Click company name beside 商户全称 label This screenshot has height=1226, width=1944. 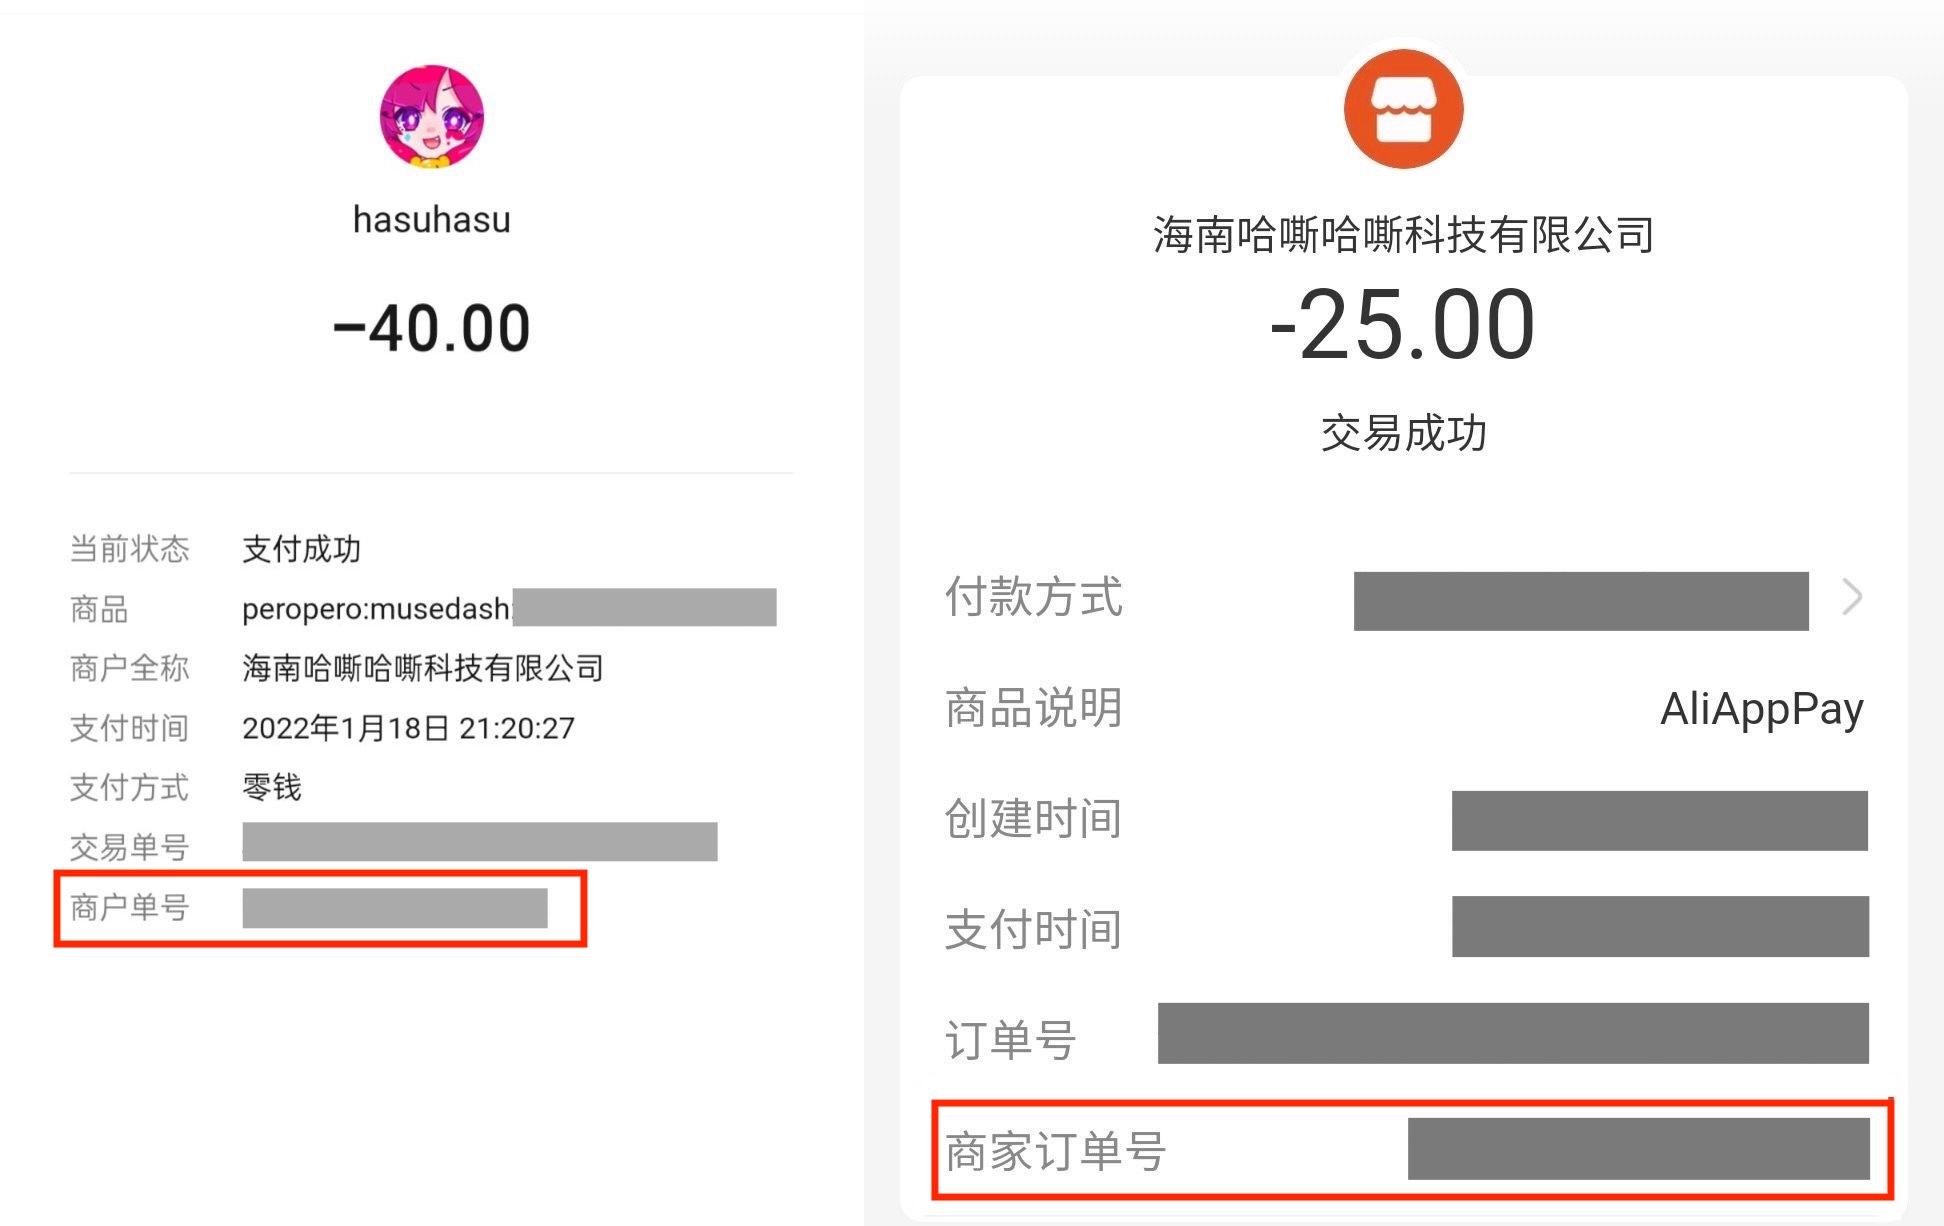423,668
